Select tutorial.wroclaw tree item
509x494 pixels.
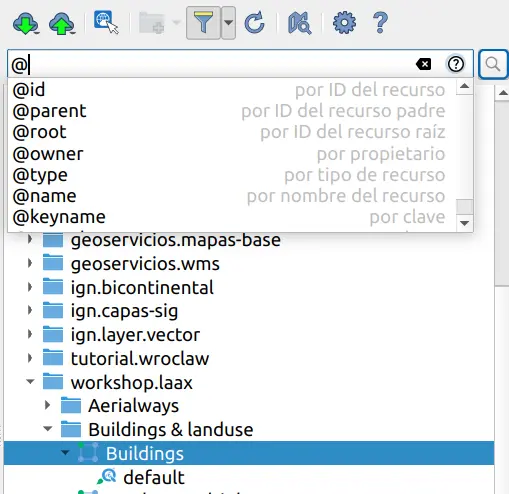[x=140, y=359]
